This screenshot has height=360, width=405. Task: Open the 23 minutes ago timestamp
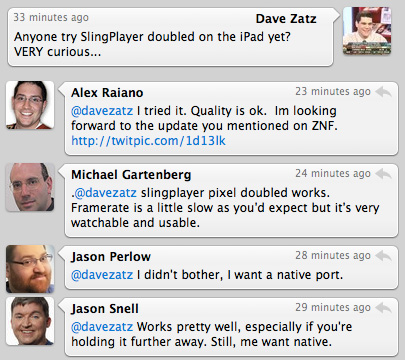pyautogui.click(x=333, y=91)
